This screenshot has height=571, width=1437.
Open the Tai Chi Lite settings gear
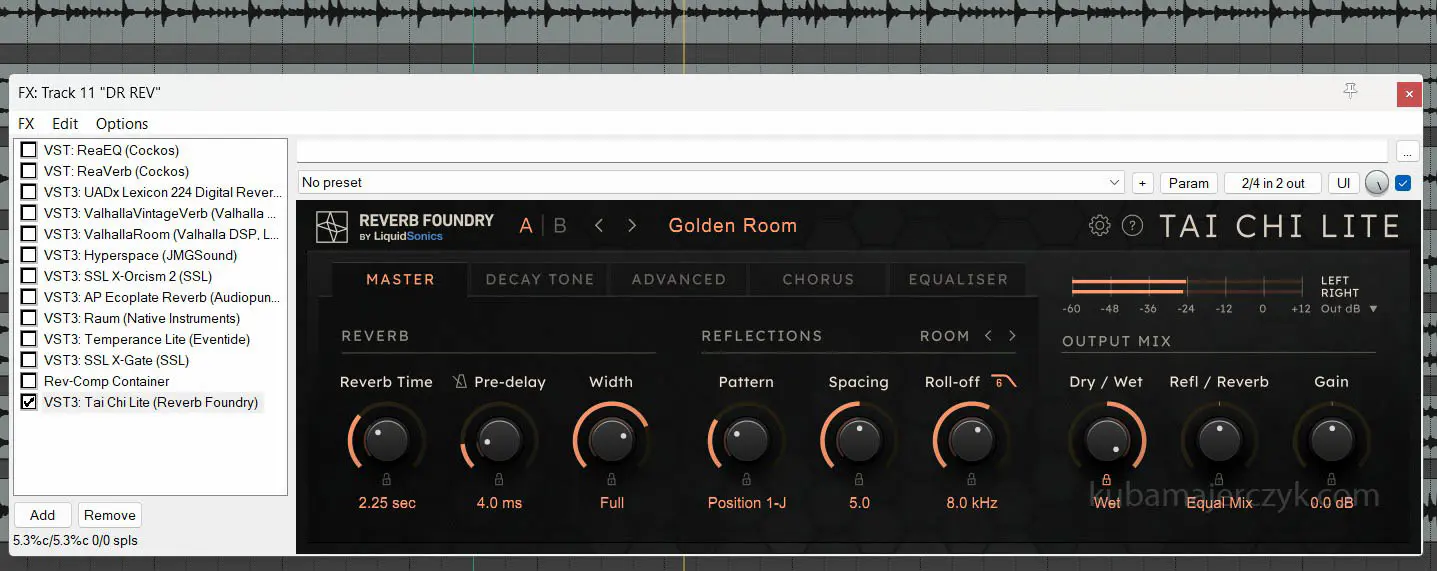pos(1099,226)
